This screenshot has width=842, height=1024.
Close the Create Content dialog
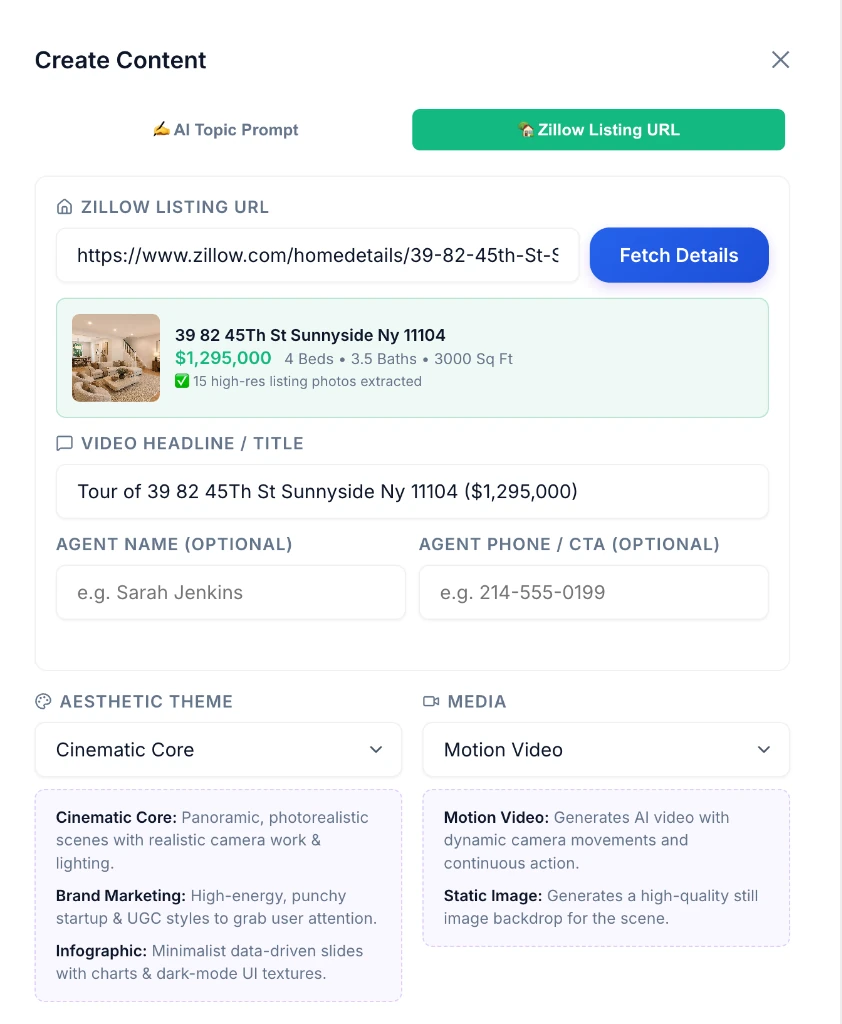780,59
